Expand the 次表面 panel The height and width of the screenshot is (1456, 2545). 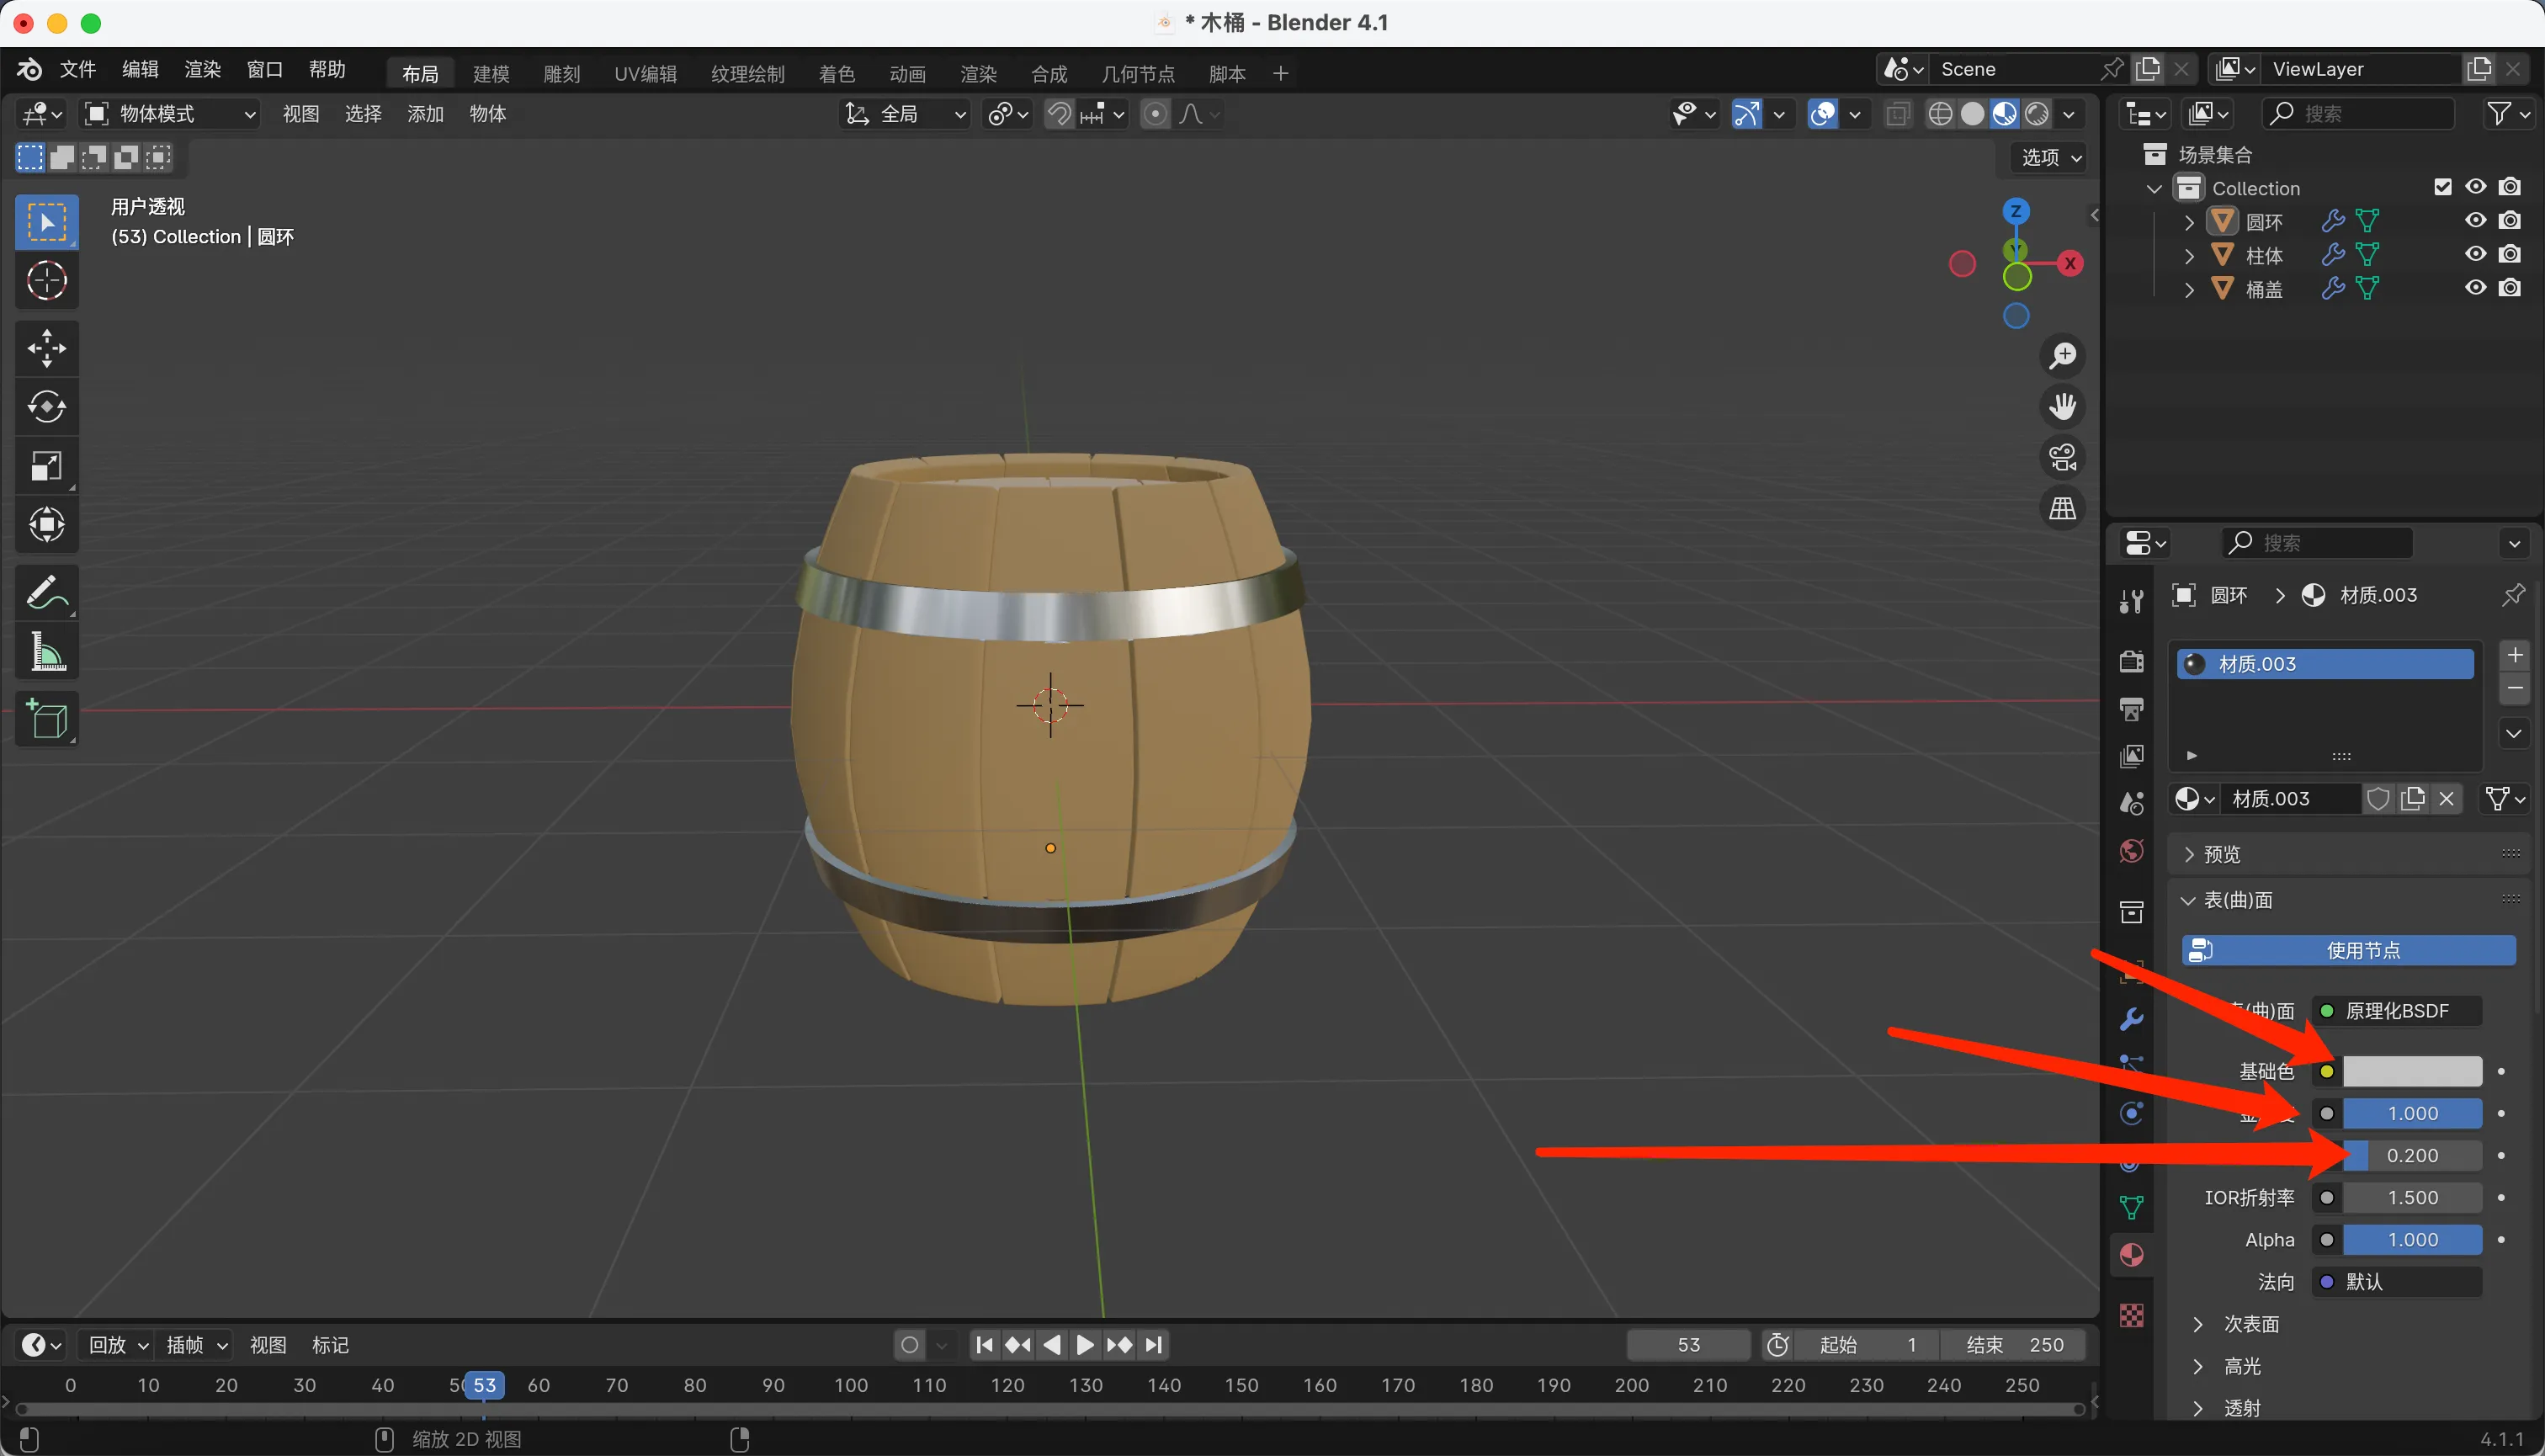coord(2250,1324)
